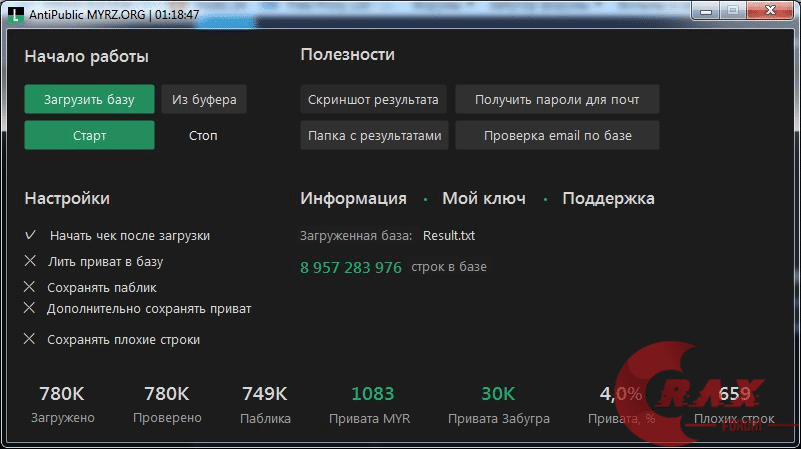Click the AntiPublic app icon in title bar

click(16, 14)
